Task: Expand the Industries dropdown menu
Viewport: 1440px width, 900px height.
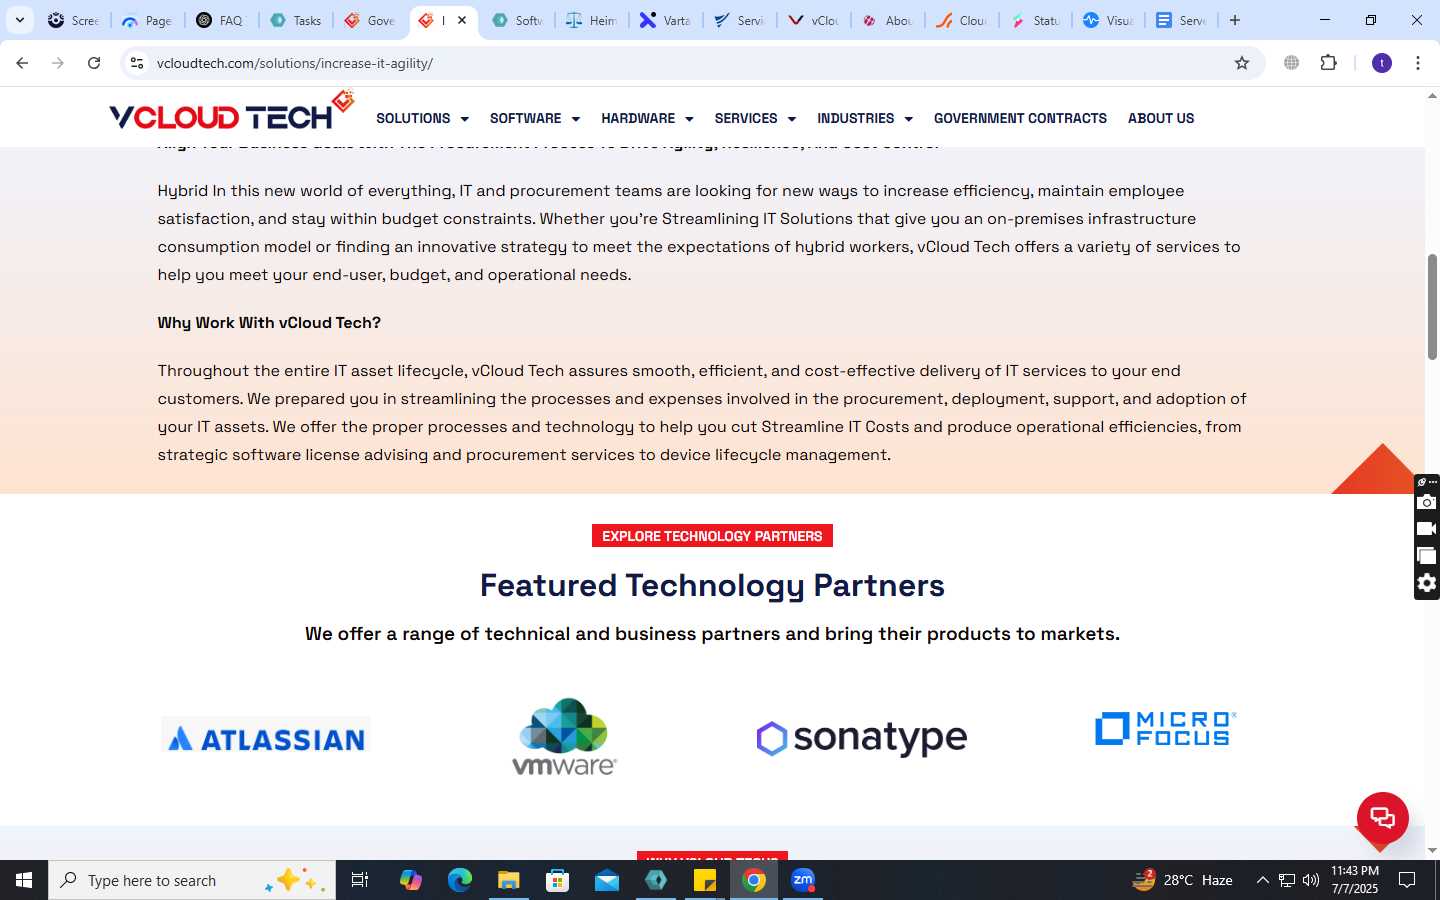Action: [865, 118]
